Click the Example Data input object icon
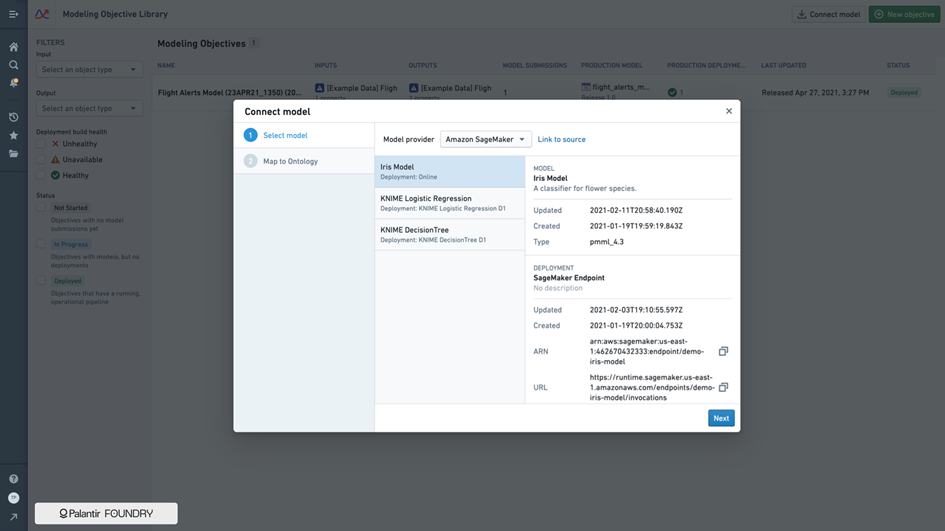This screenshot has height=531, width=945. pos(319,88)
